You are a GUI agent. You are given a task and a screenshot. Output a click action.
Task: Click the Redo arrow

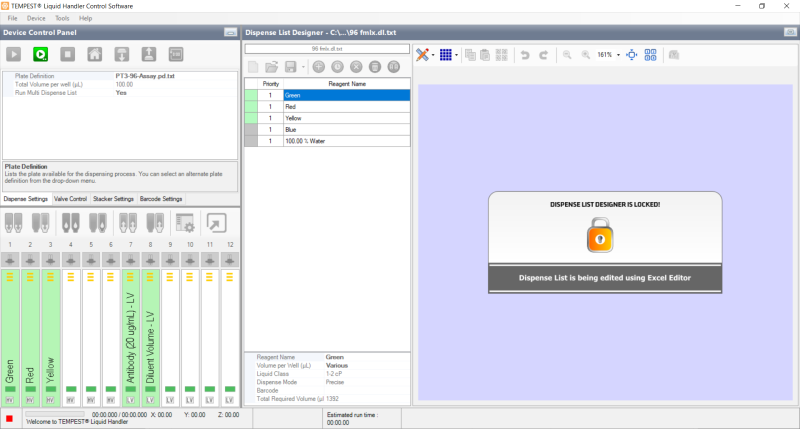(x=543, y=55)
